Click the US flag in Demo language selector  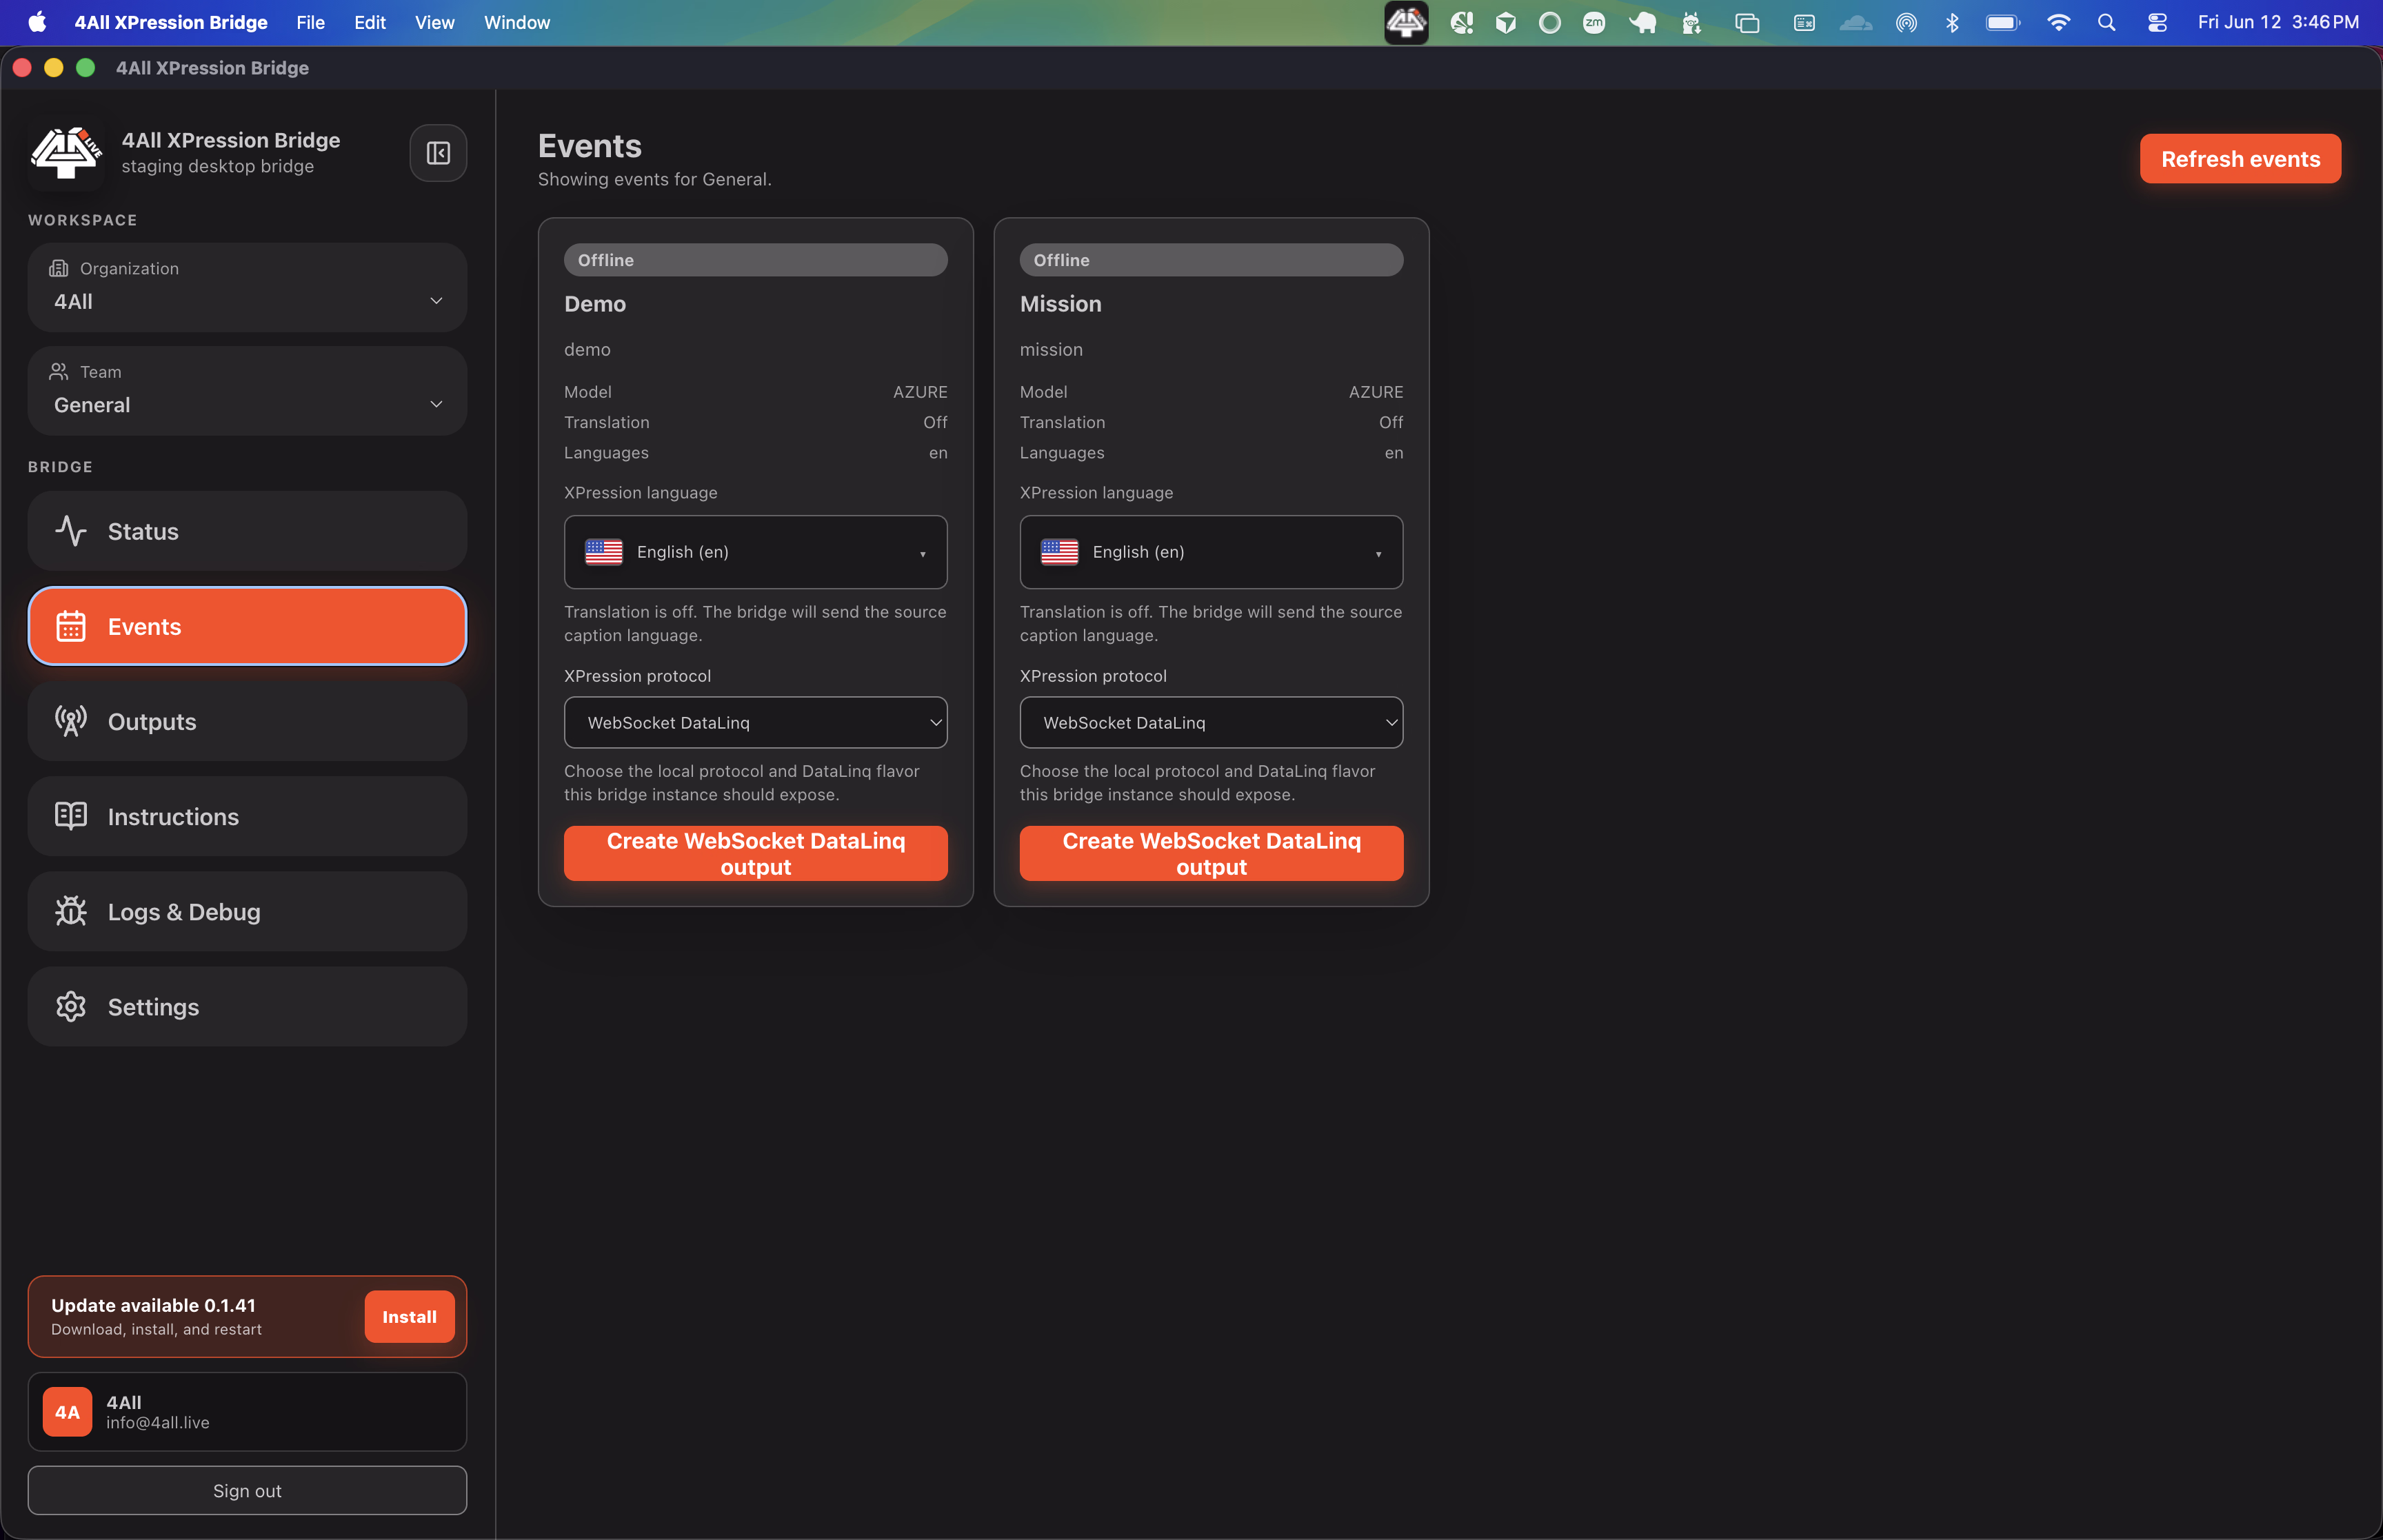(x=604, y=552)
